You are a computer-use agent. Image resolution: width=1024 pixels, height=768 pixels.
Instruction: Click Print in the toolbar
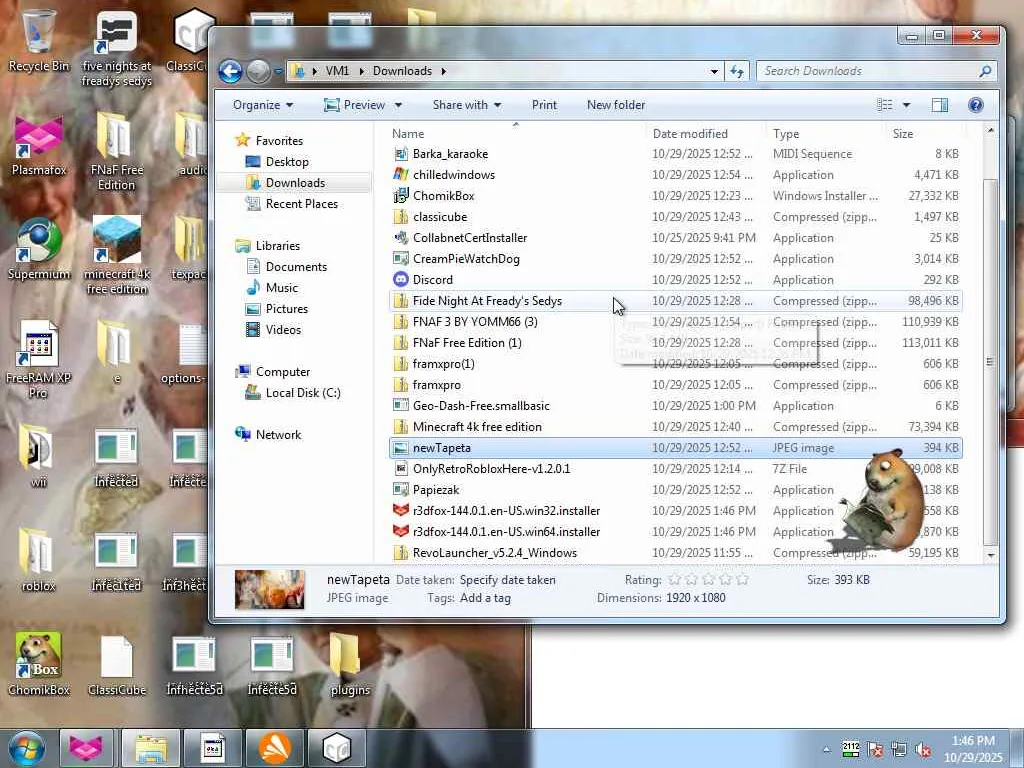pyautogui.click(x=544, y=105)
